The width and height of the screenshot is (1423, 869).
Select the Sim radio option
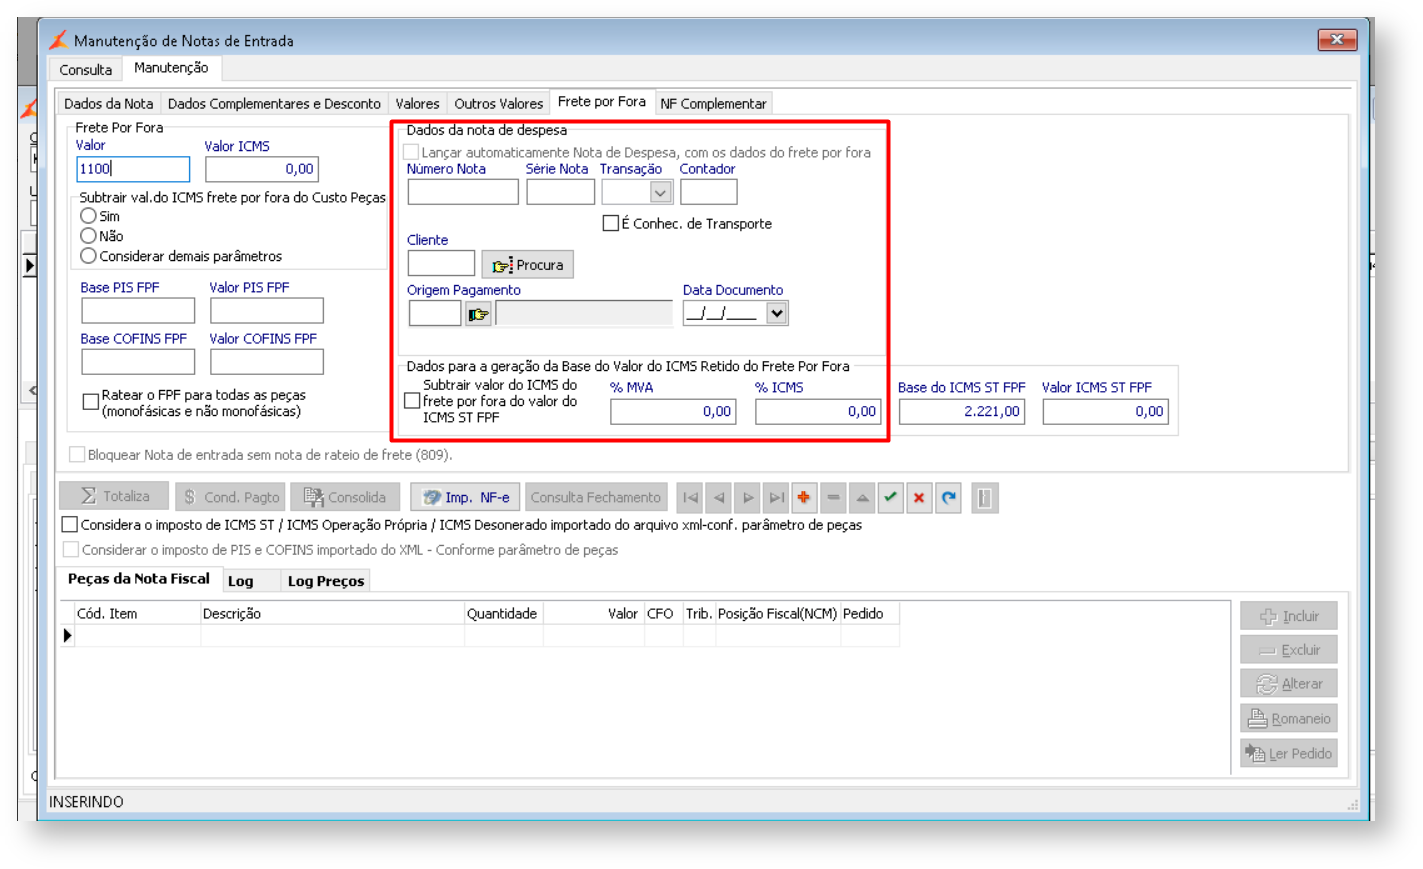pos(89,216)
